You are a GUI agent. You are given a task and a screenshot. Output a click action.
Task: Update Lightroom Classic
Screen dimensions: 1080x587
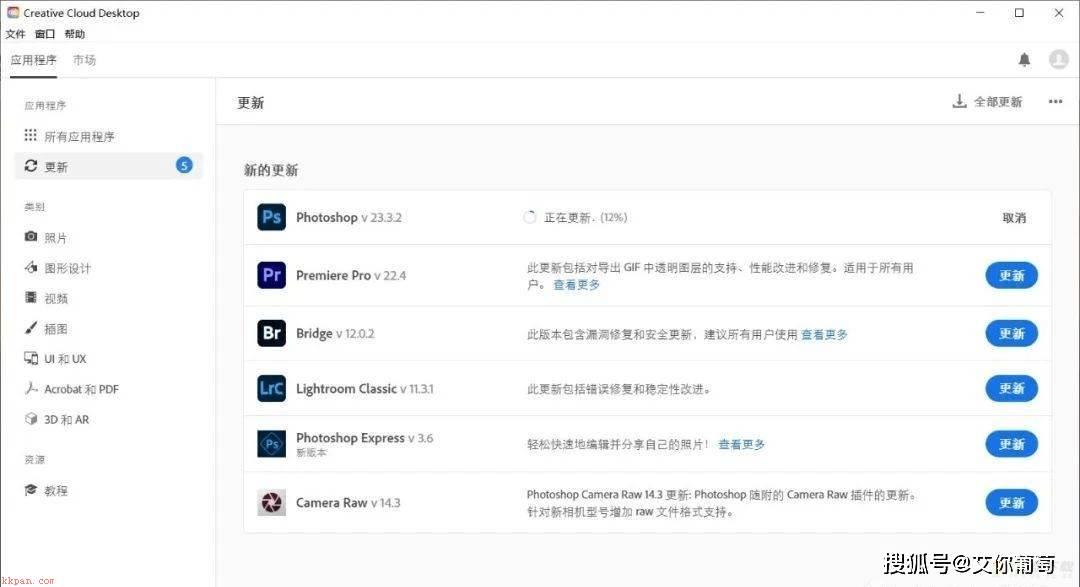1011,389
